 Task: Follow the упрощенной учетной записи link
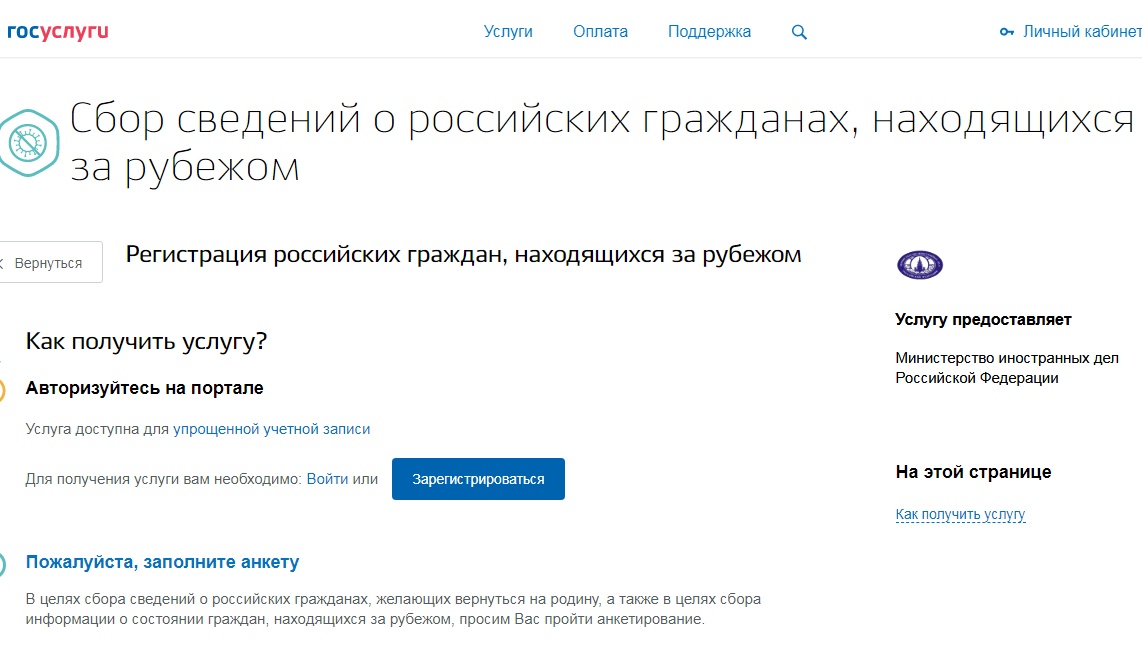tap(271, 429)
